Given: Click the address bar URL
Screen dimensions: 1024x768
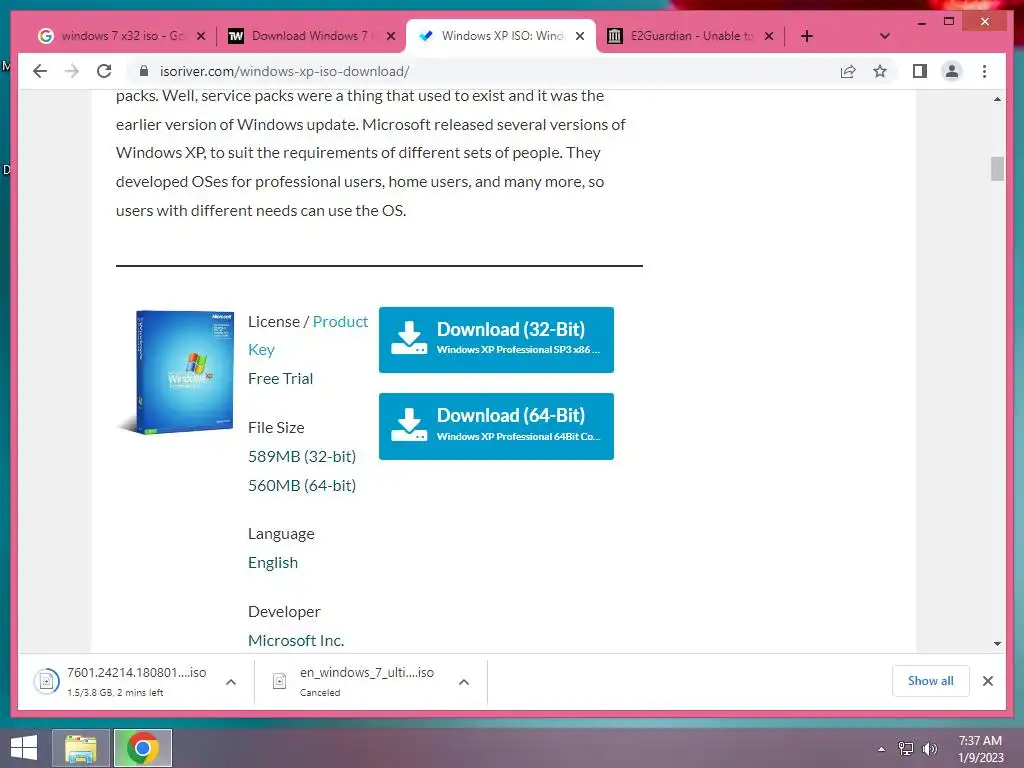Looking at the screenshot, I should pyautogui.click(x=284, y=71).
